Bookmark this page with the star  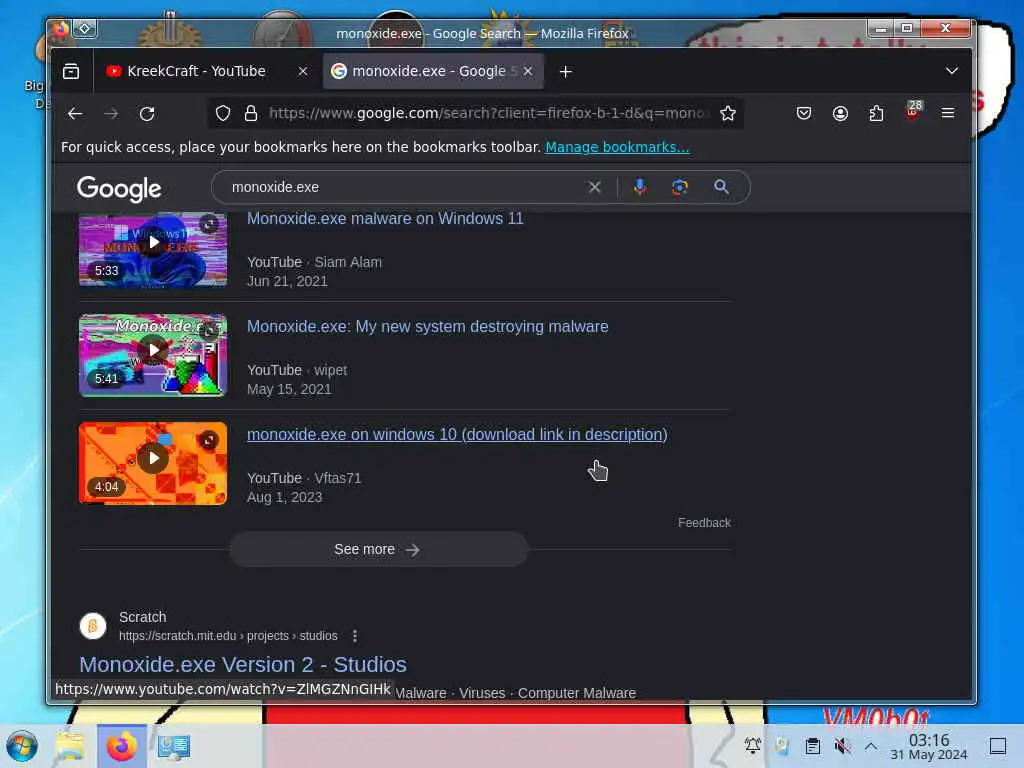coord(728,114)
